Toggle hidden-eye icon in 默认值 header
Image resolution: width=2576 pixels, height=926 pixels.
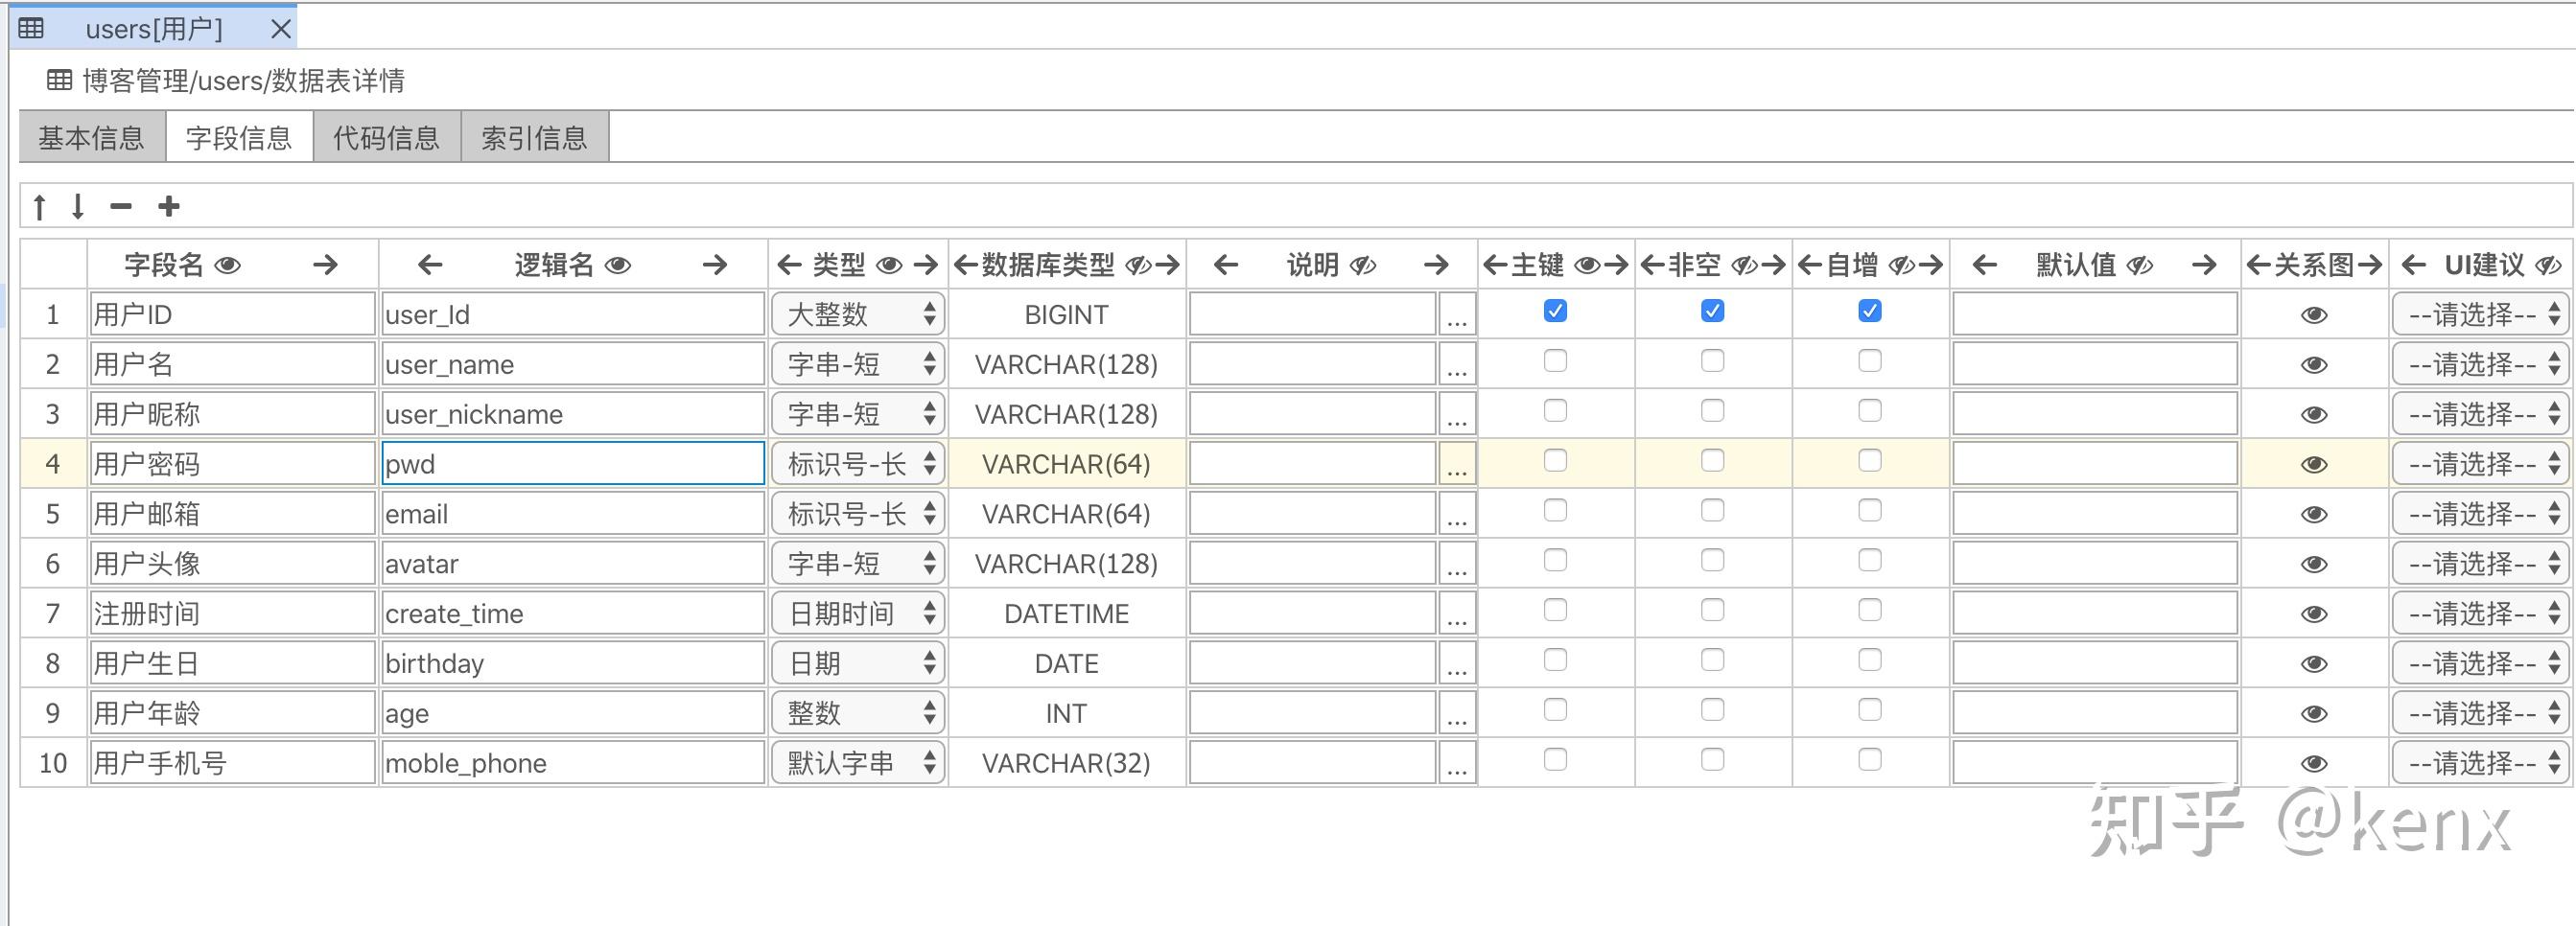[2139, 265]
